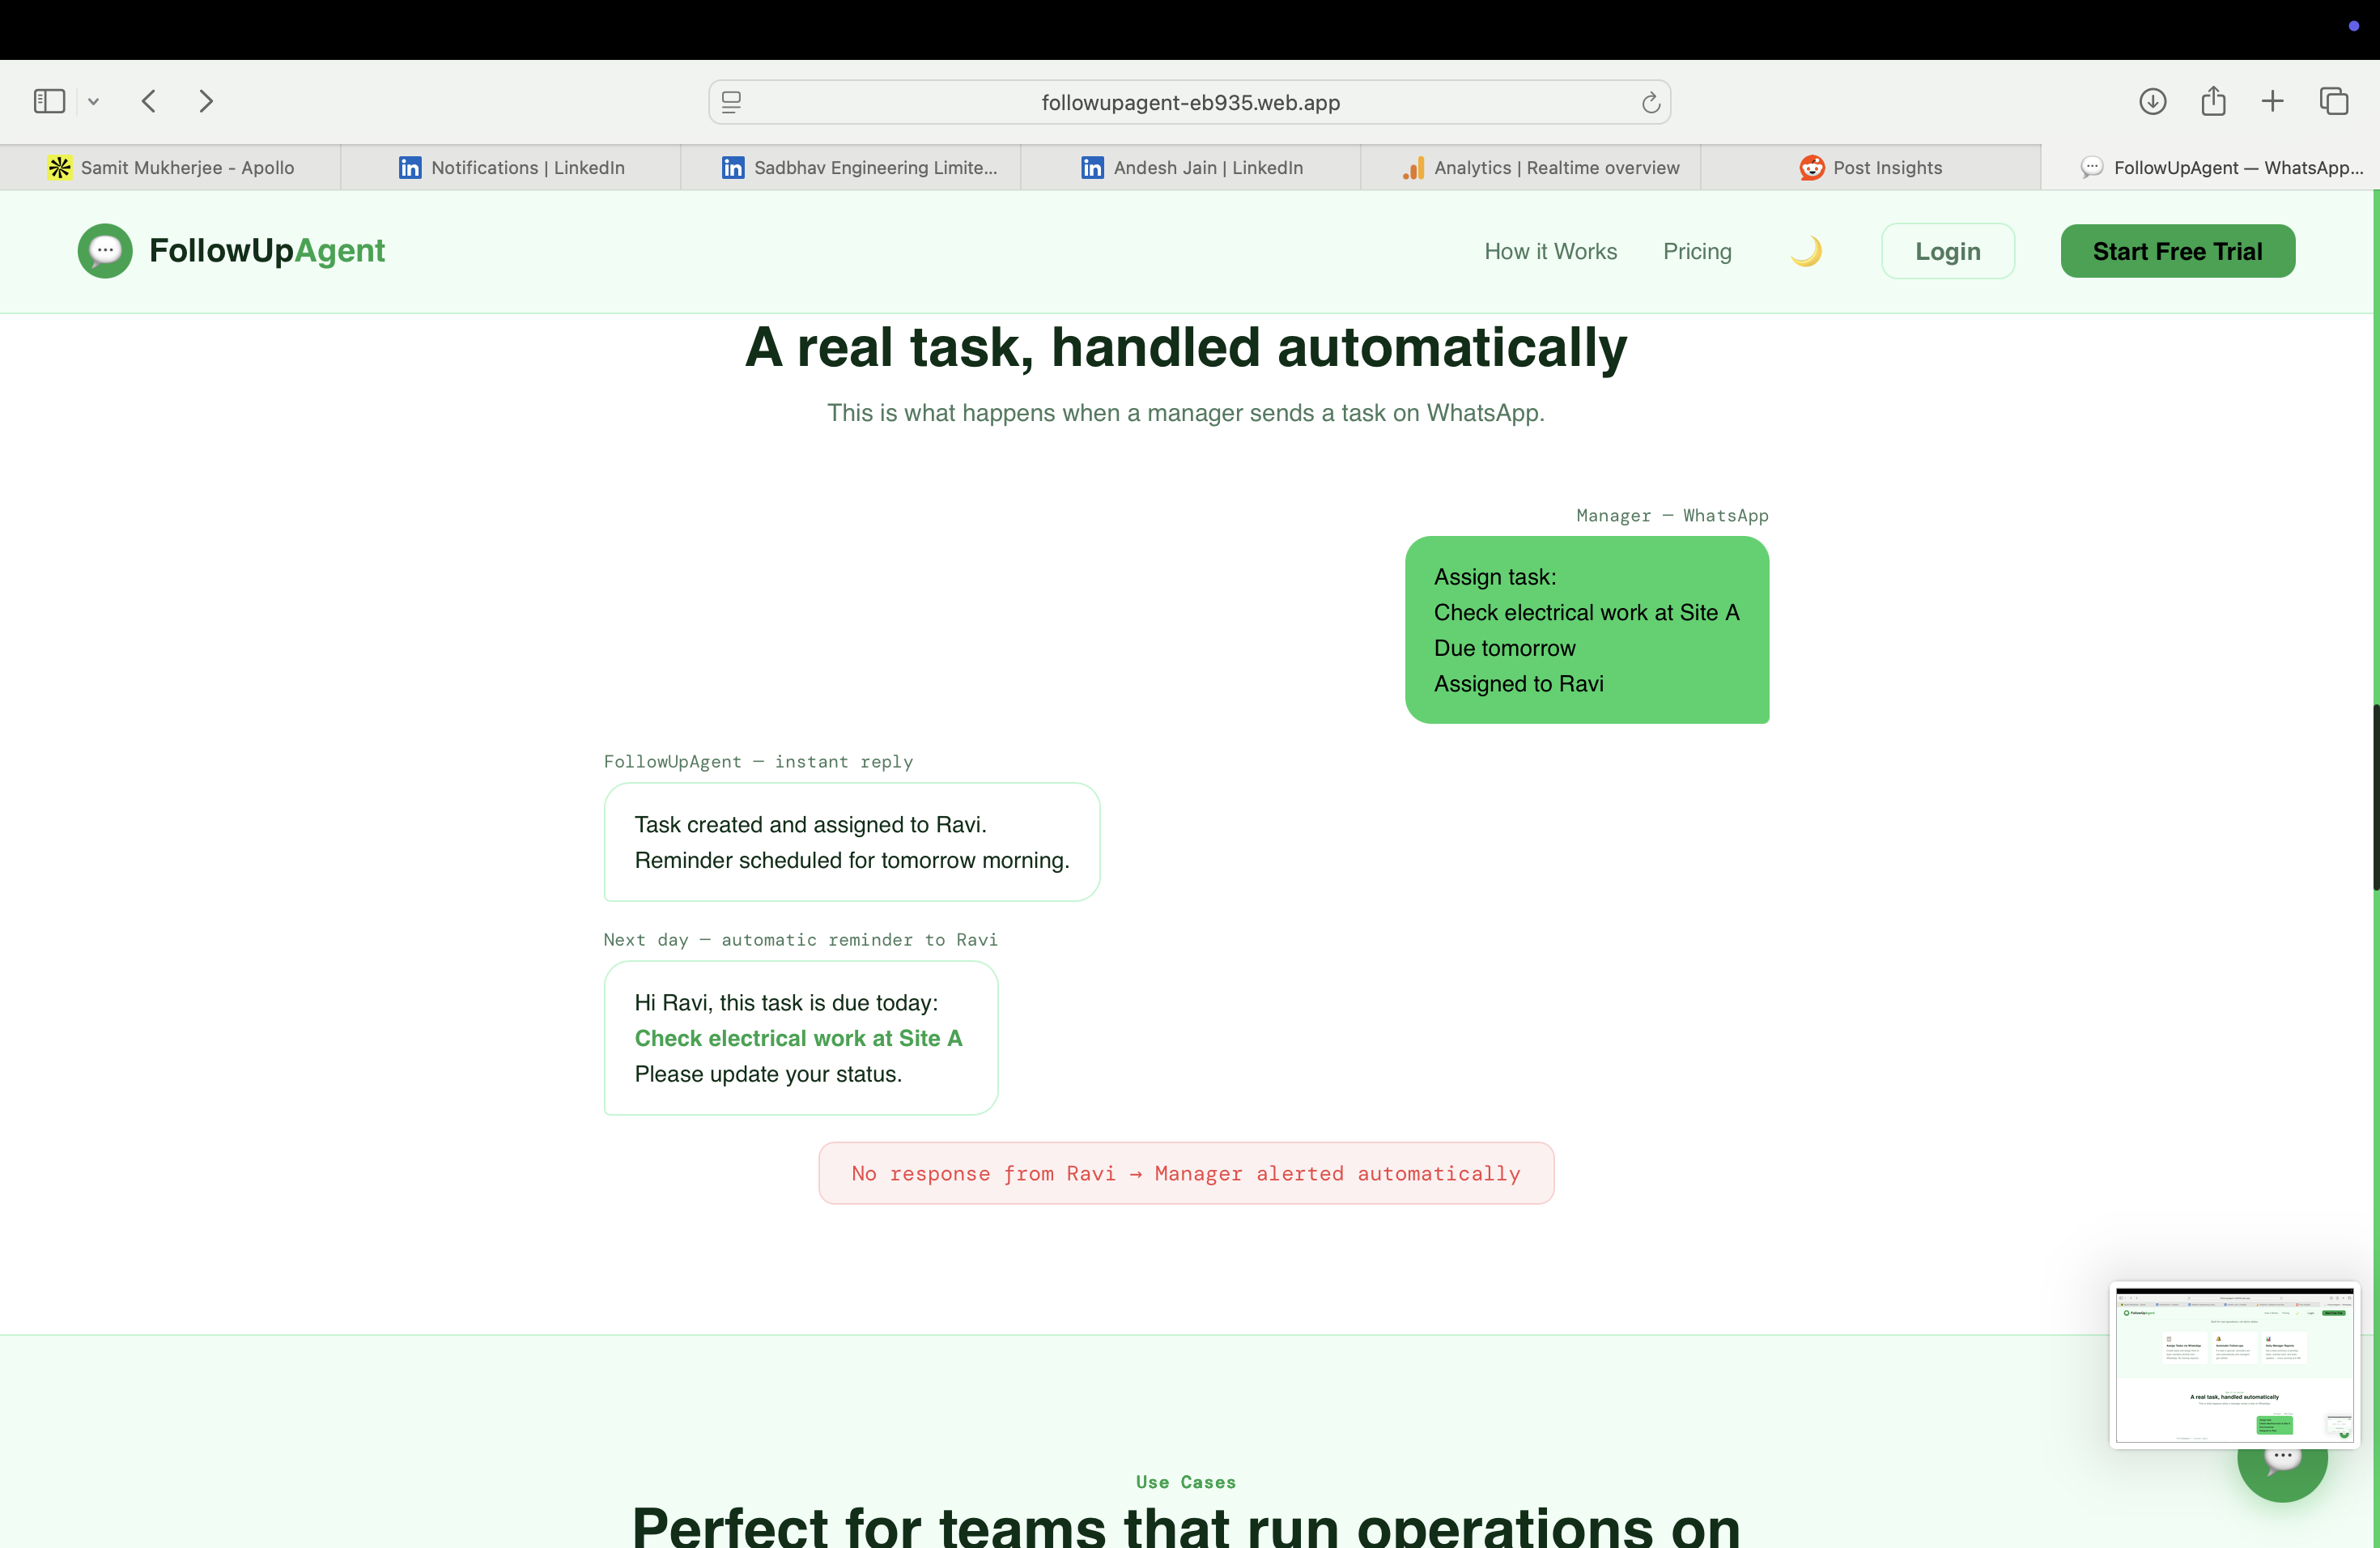Click Start Free Trial button

pos(2177,252)
